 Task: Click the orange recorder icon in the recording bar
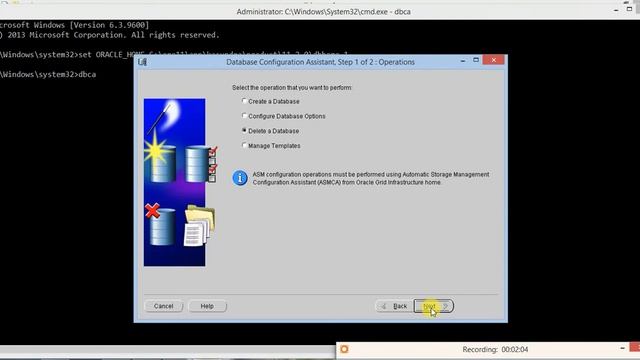(x=344, y=349)
